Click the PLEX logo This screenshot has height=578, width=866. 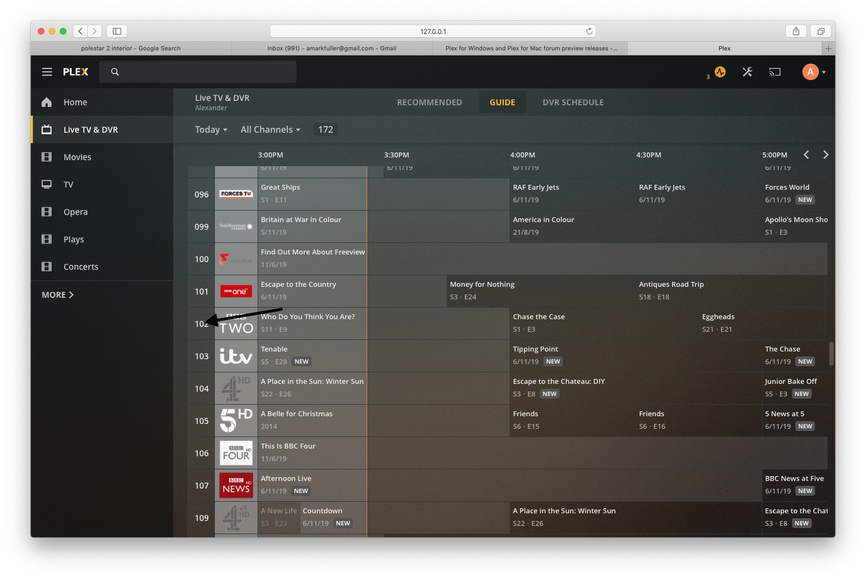click(x=76, y=72)
